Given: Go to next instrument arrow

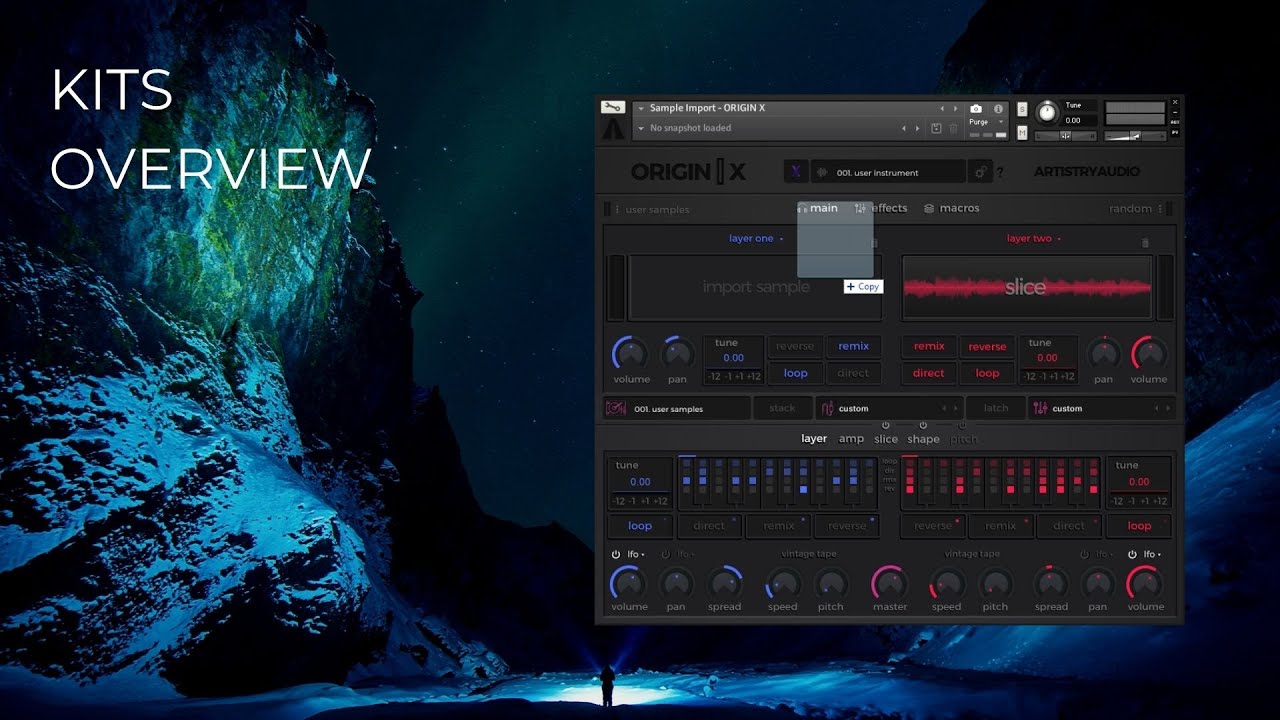Looking at the screenshot, I should [x=955, y=108].
